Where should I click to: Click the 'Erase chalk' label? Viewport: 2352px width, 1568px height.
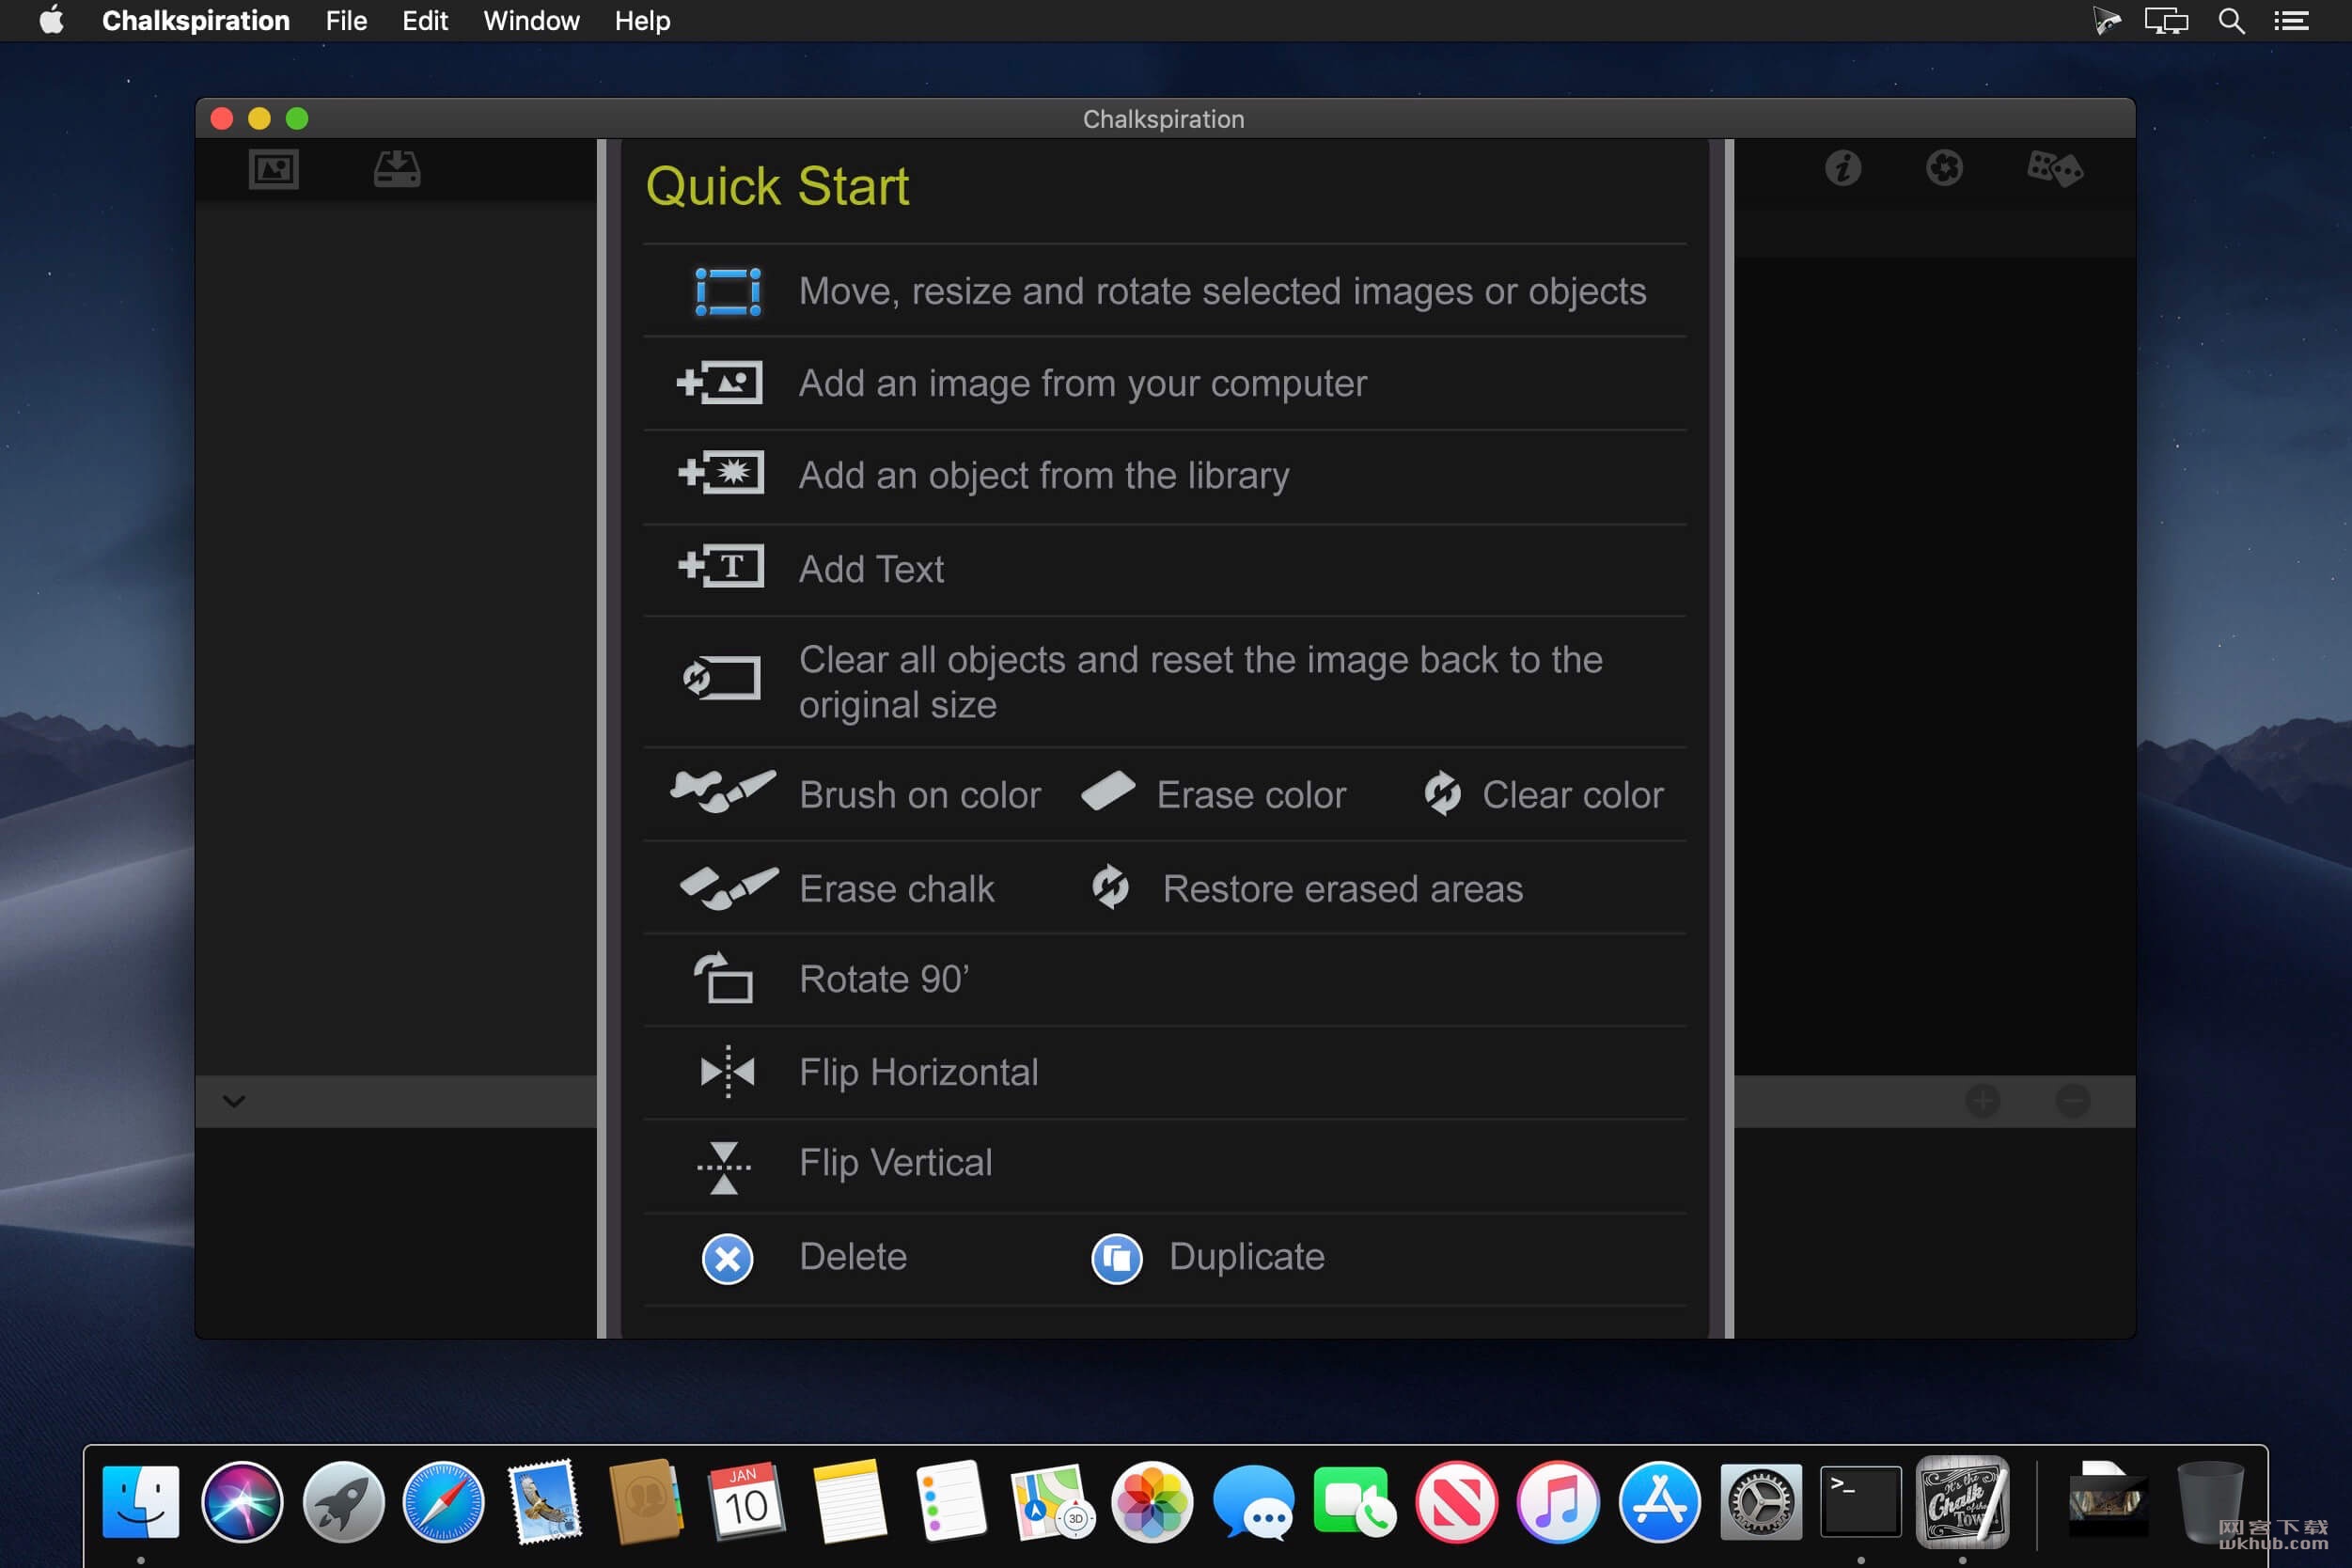(897, 889)
